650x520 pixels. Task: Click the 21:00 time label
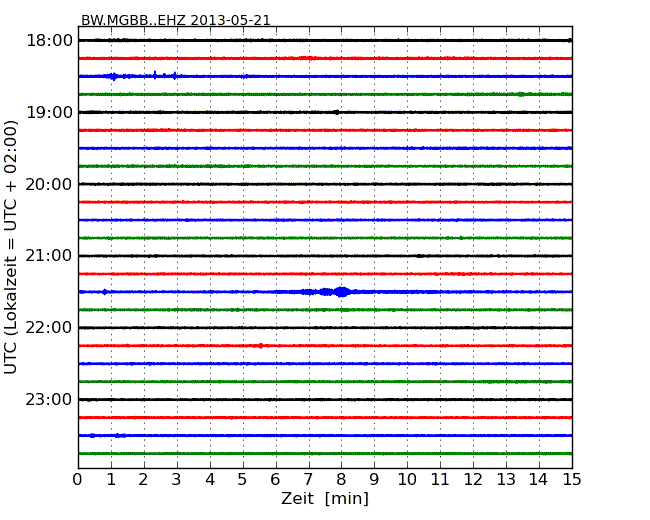[49, 256]
